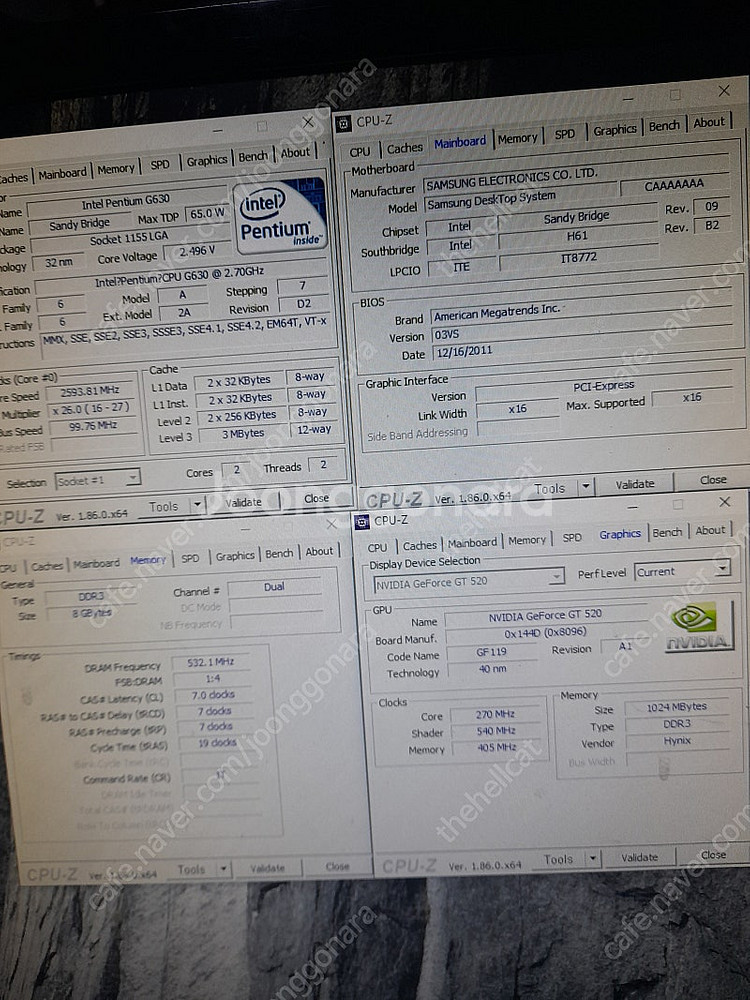Viewport: 750px width, 1000px height.
Task: Expand Tools arrow in Mainboard window
Action: tap(586, 487)
